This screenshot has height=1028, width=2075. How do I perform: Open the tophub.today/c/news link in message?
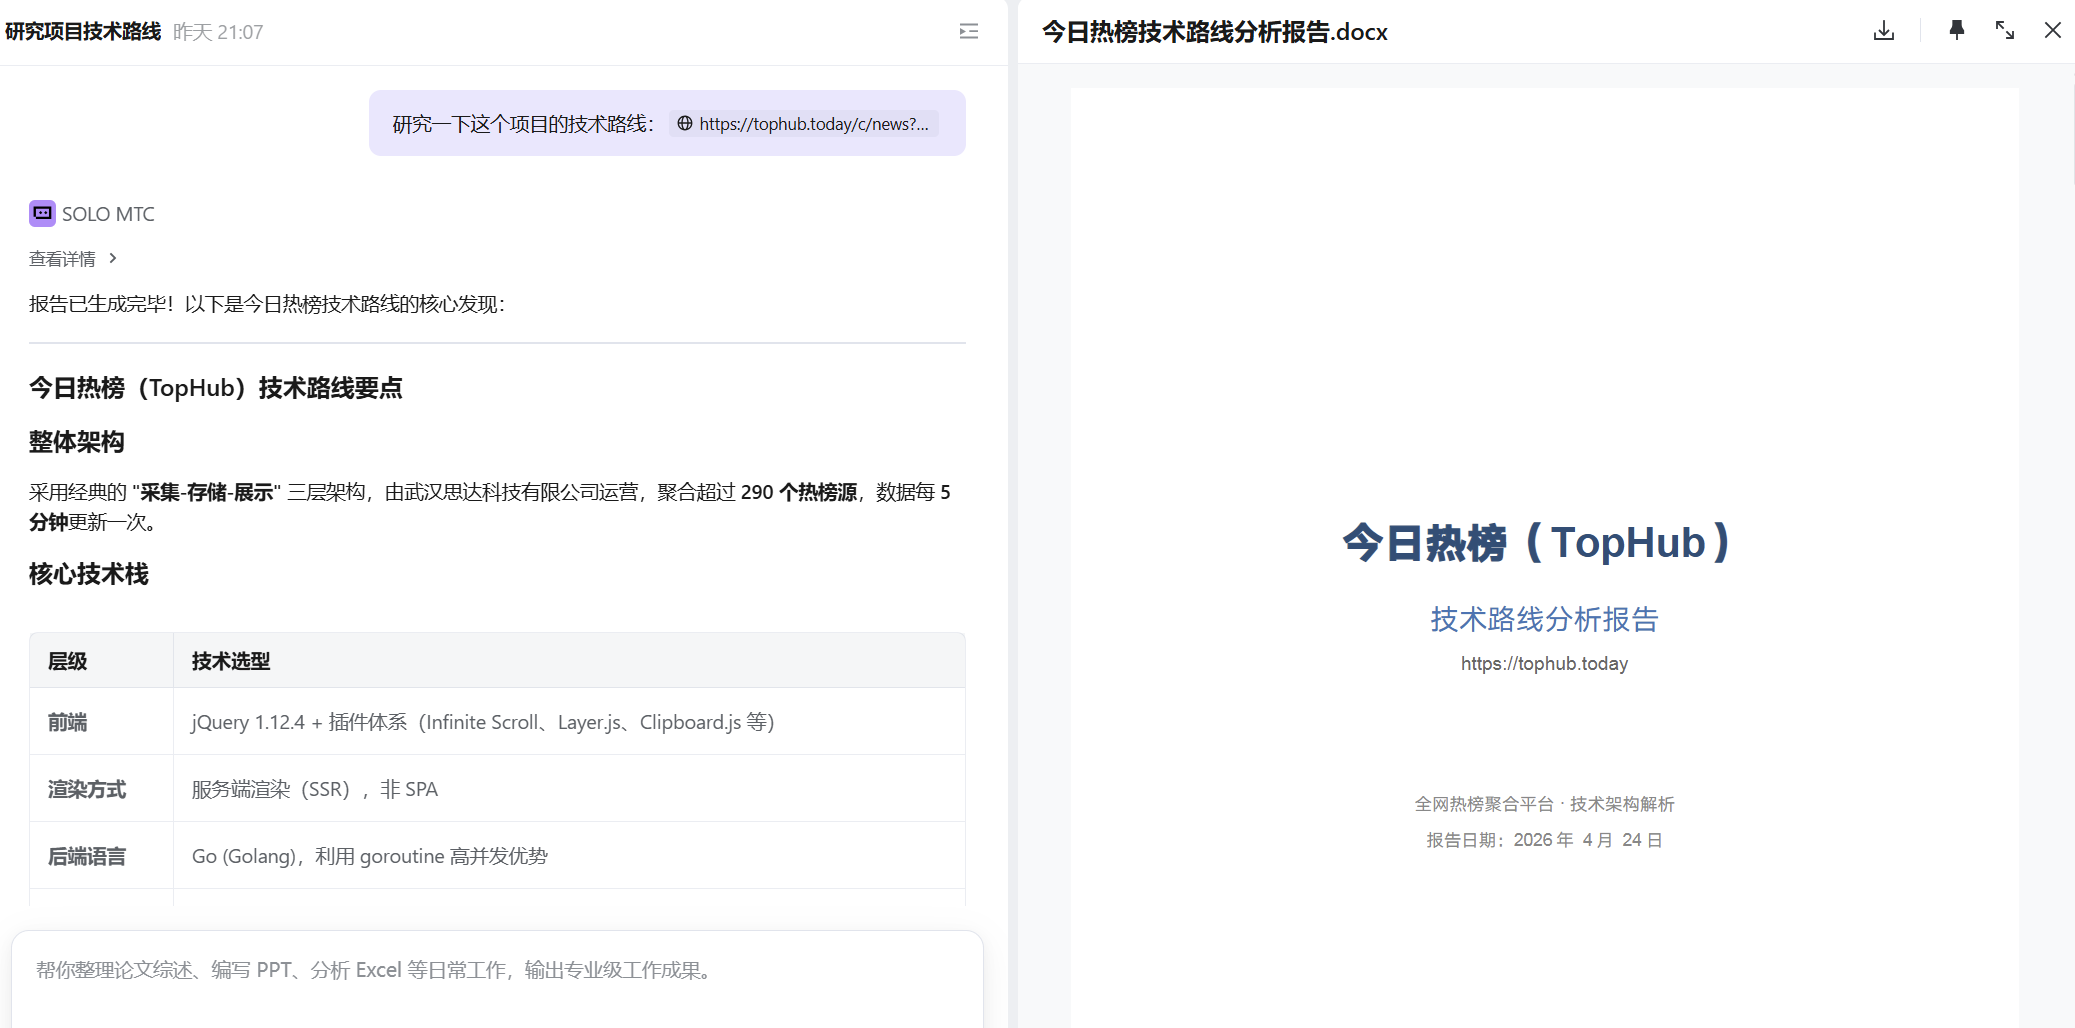pos(813,124)
